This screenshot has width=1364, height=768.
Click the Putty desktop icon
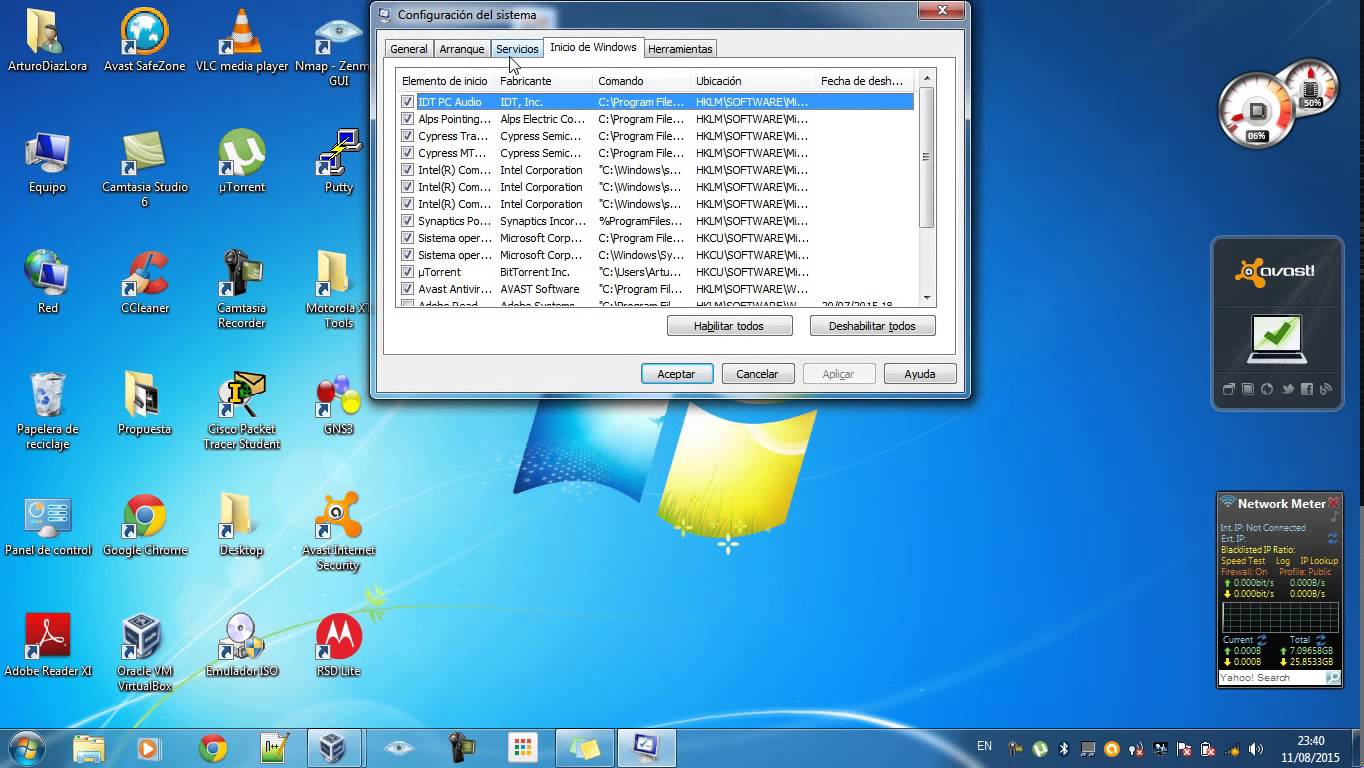pos(339,161)
